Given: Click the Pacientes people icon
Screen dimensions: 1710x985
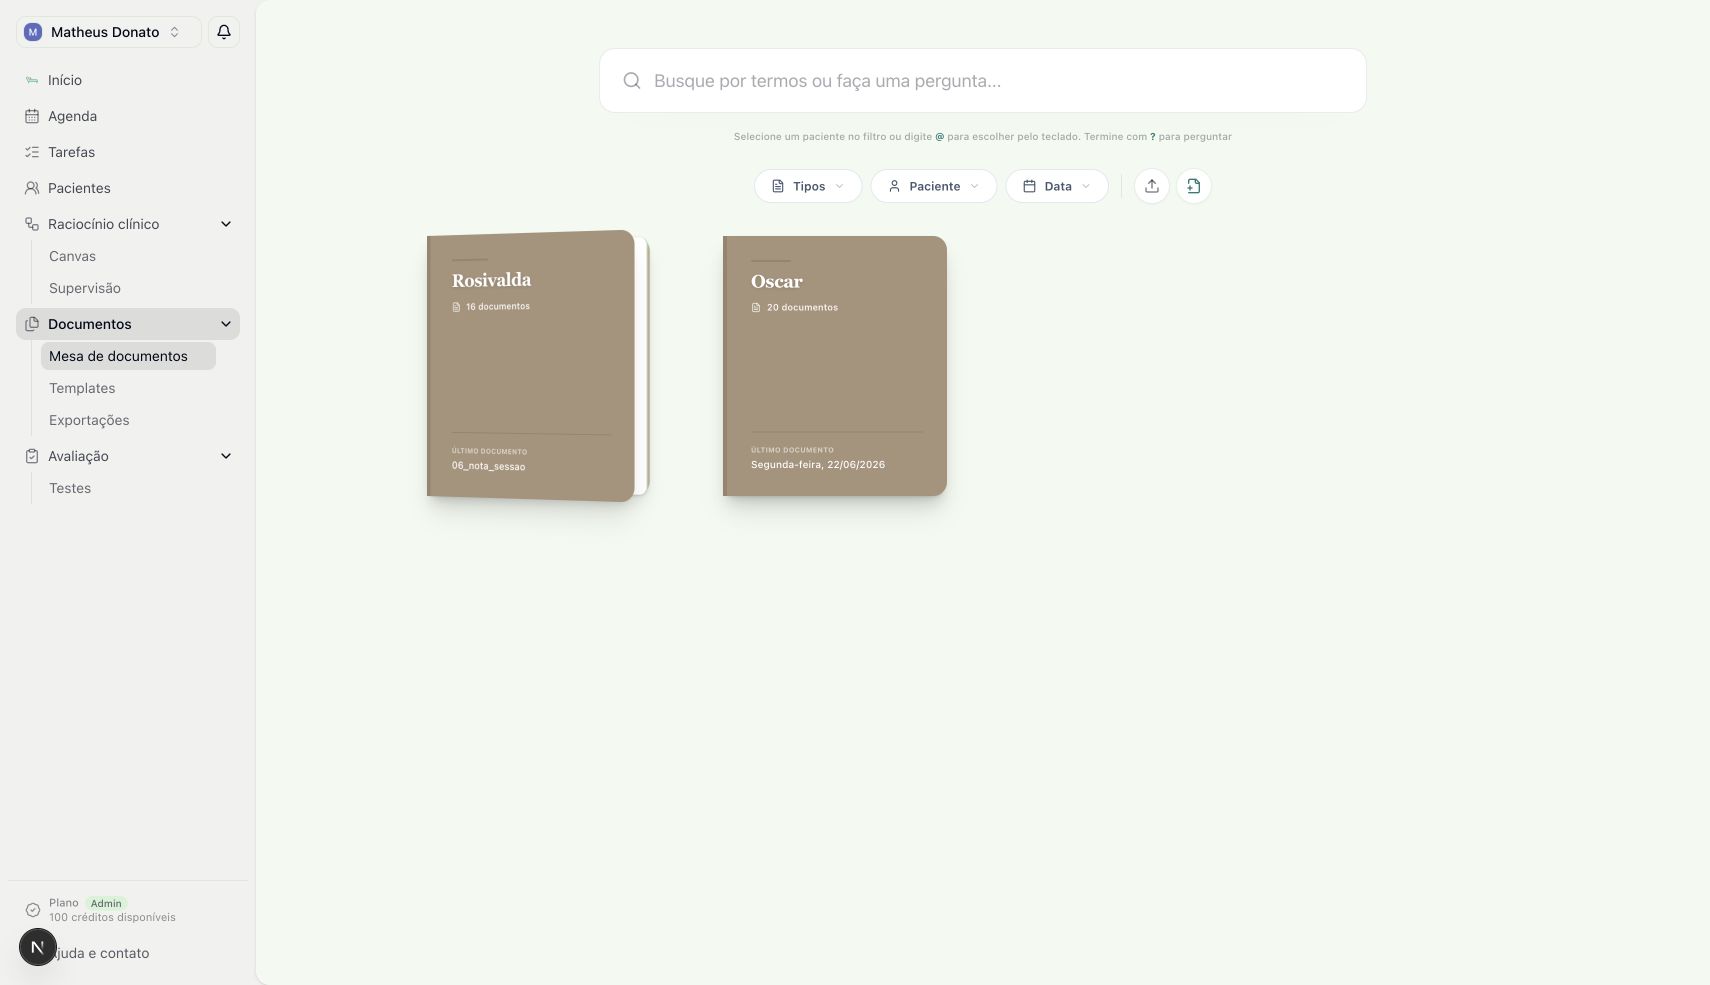Looking at the screenshot, I should 32,188.
